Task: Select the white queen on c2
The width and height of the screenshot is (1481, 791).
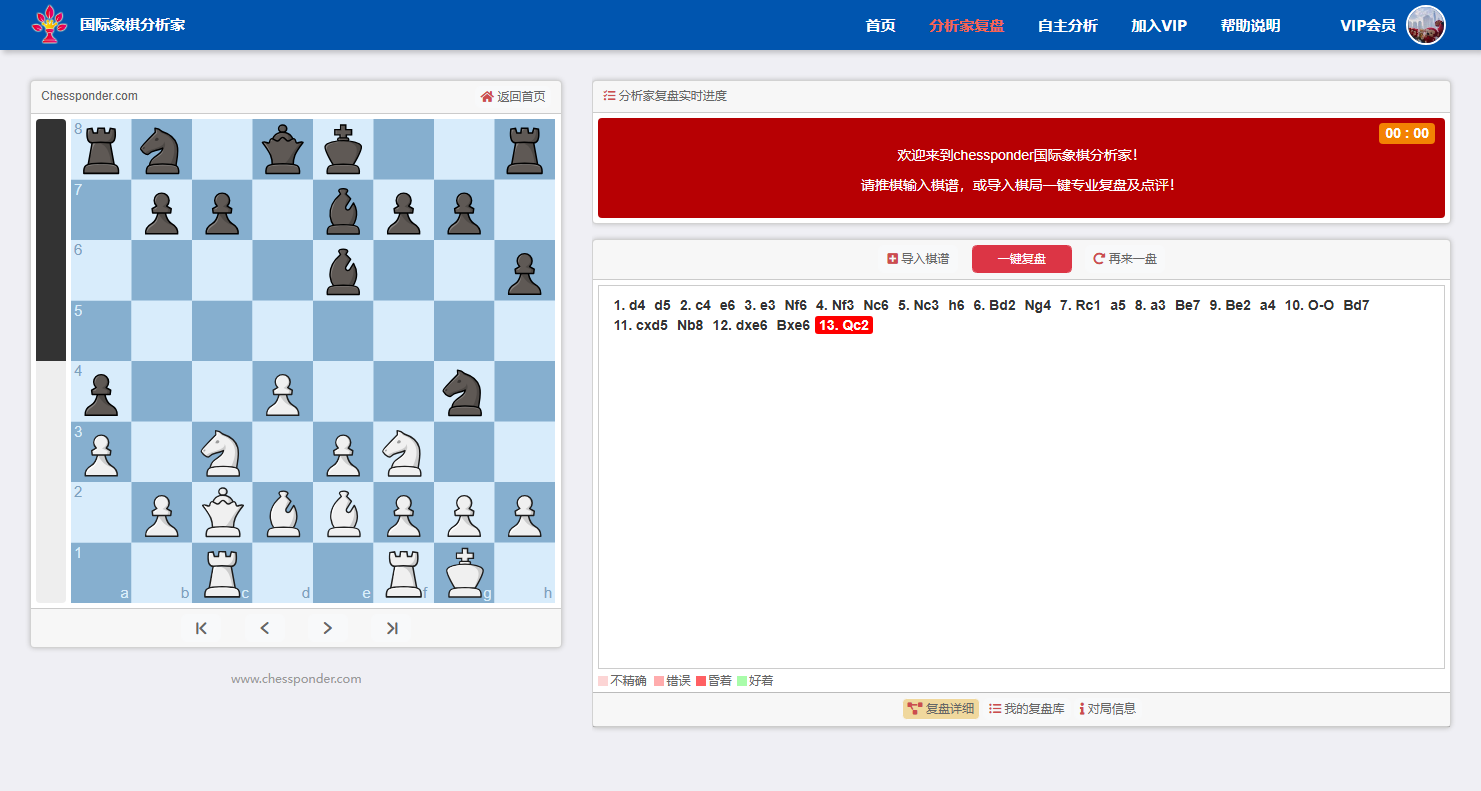Action: [222, 512]
